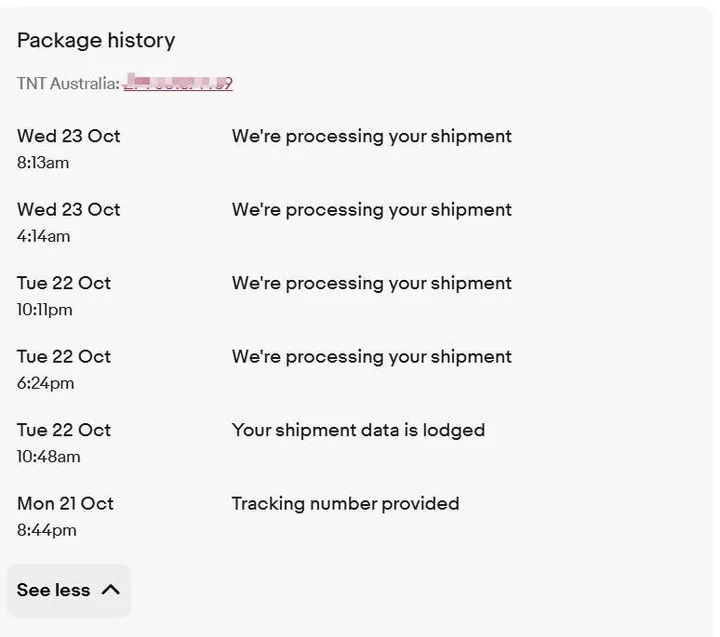Select the 8:44pm timestamp
720x637 pixels.
[46, 530]
